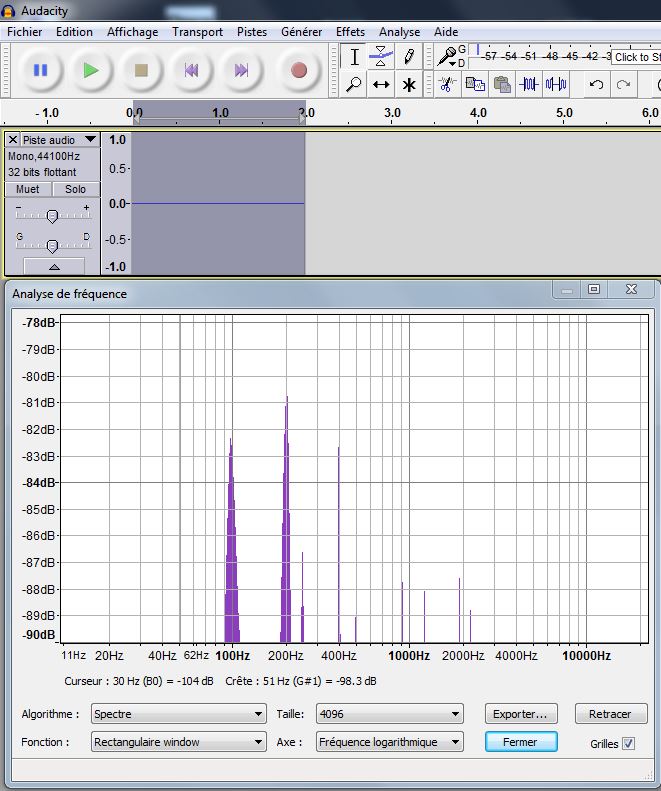Select the Draw pencil tool

click(408, 57)
